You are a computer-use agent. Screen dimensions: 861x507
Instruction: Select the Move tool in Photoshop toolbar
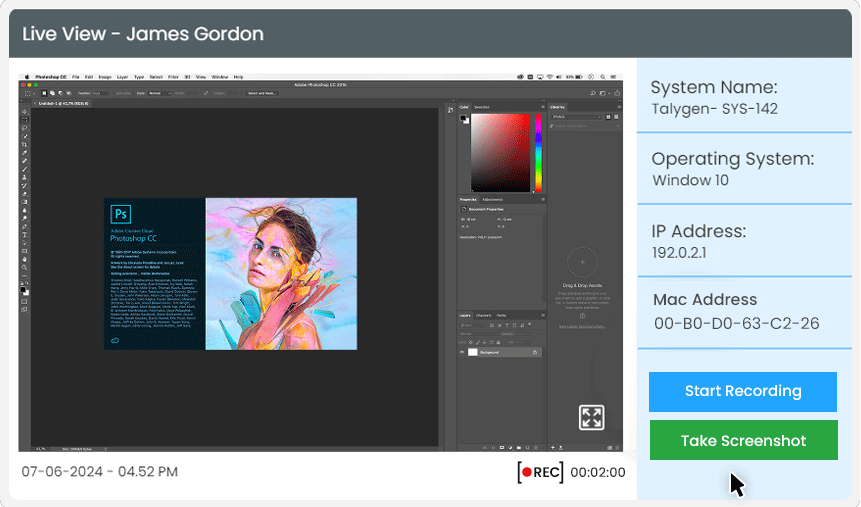click(25, 112)
